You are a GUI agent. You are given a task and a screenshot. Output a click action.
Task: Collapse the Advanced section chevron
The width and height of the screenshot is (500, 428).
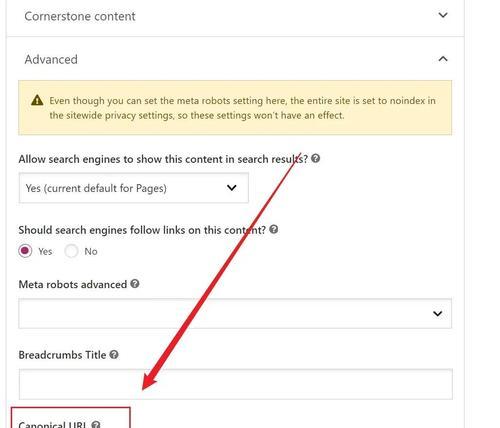tap(443, 59)
